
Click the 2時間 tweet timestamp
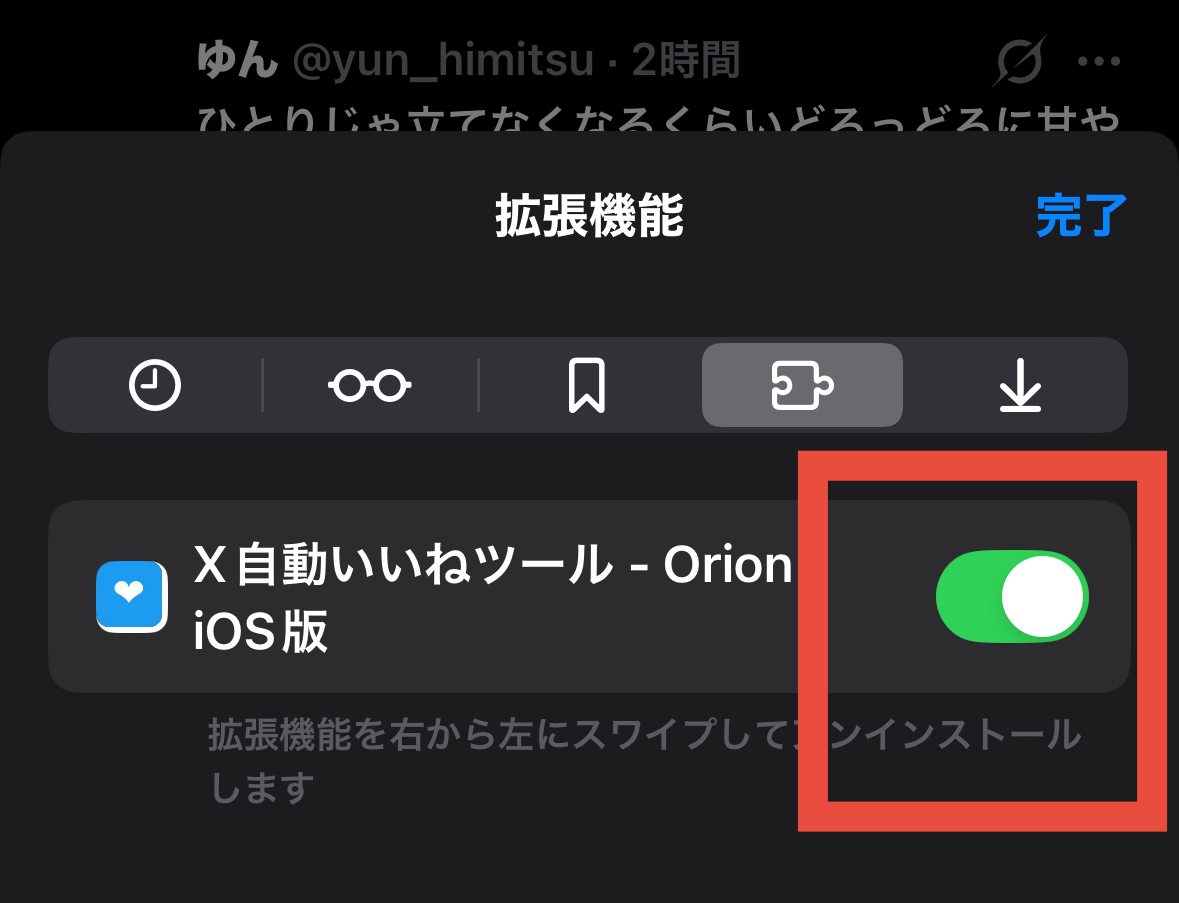(686, 62)
